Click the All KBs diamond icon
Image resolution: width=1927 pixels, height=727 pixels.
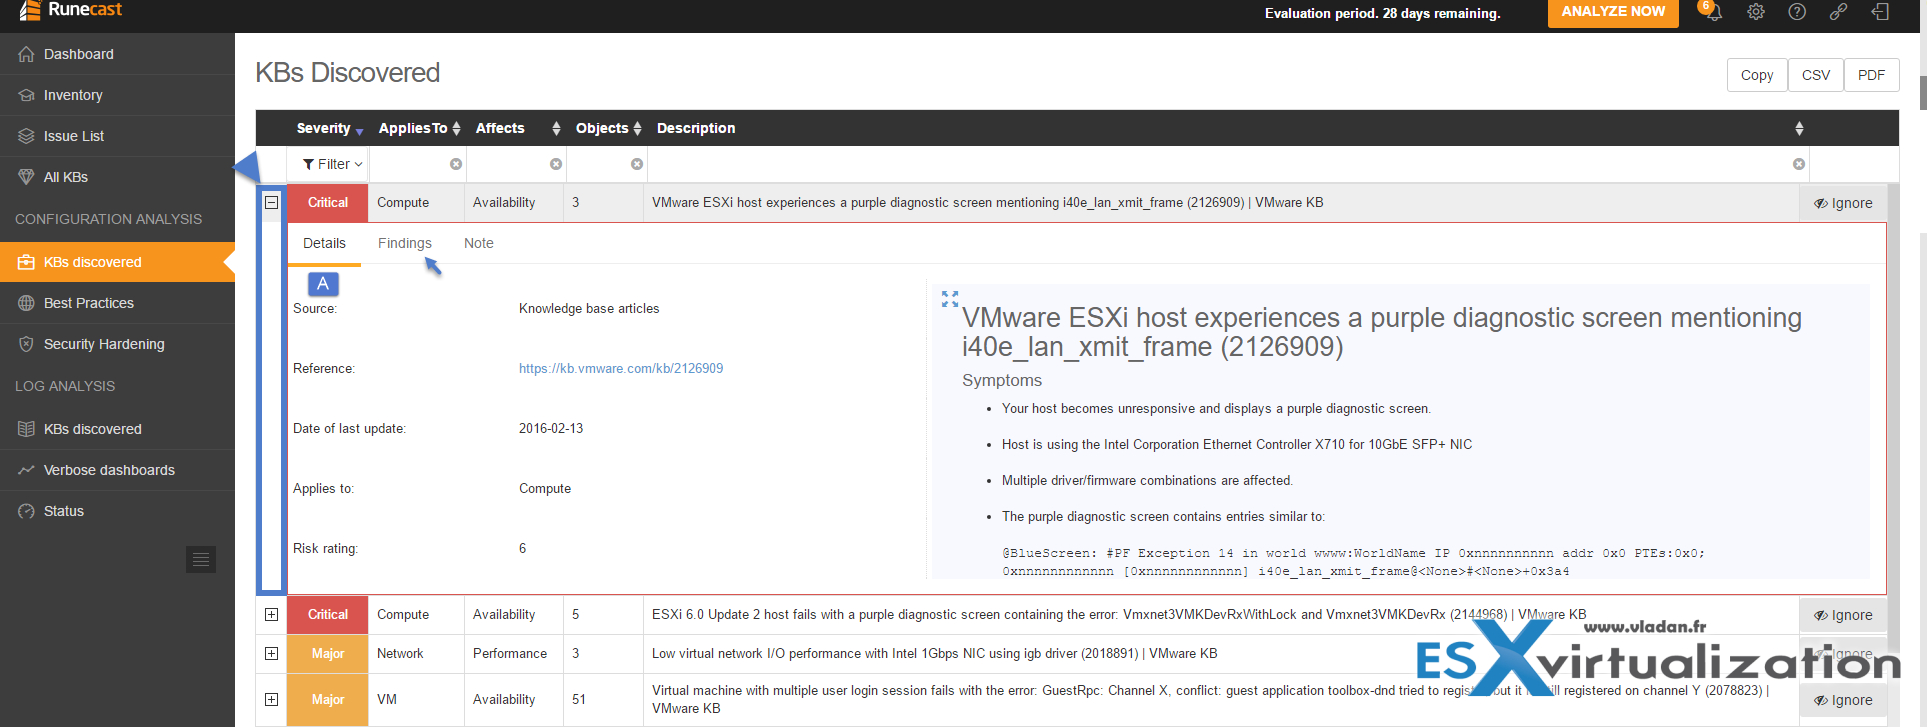pyautogui.click(x=26, y=177)
